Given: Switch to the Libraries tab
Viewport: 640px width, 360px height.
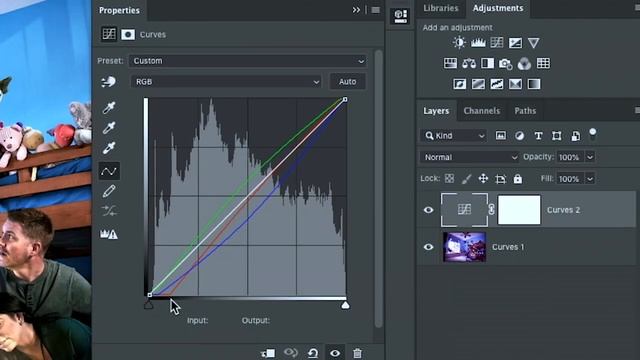Looking at the screenshot, I should 440,8.
